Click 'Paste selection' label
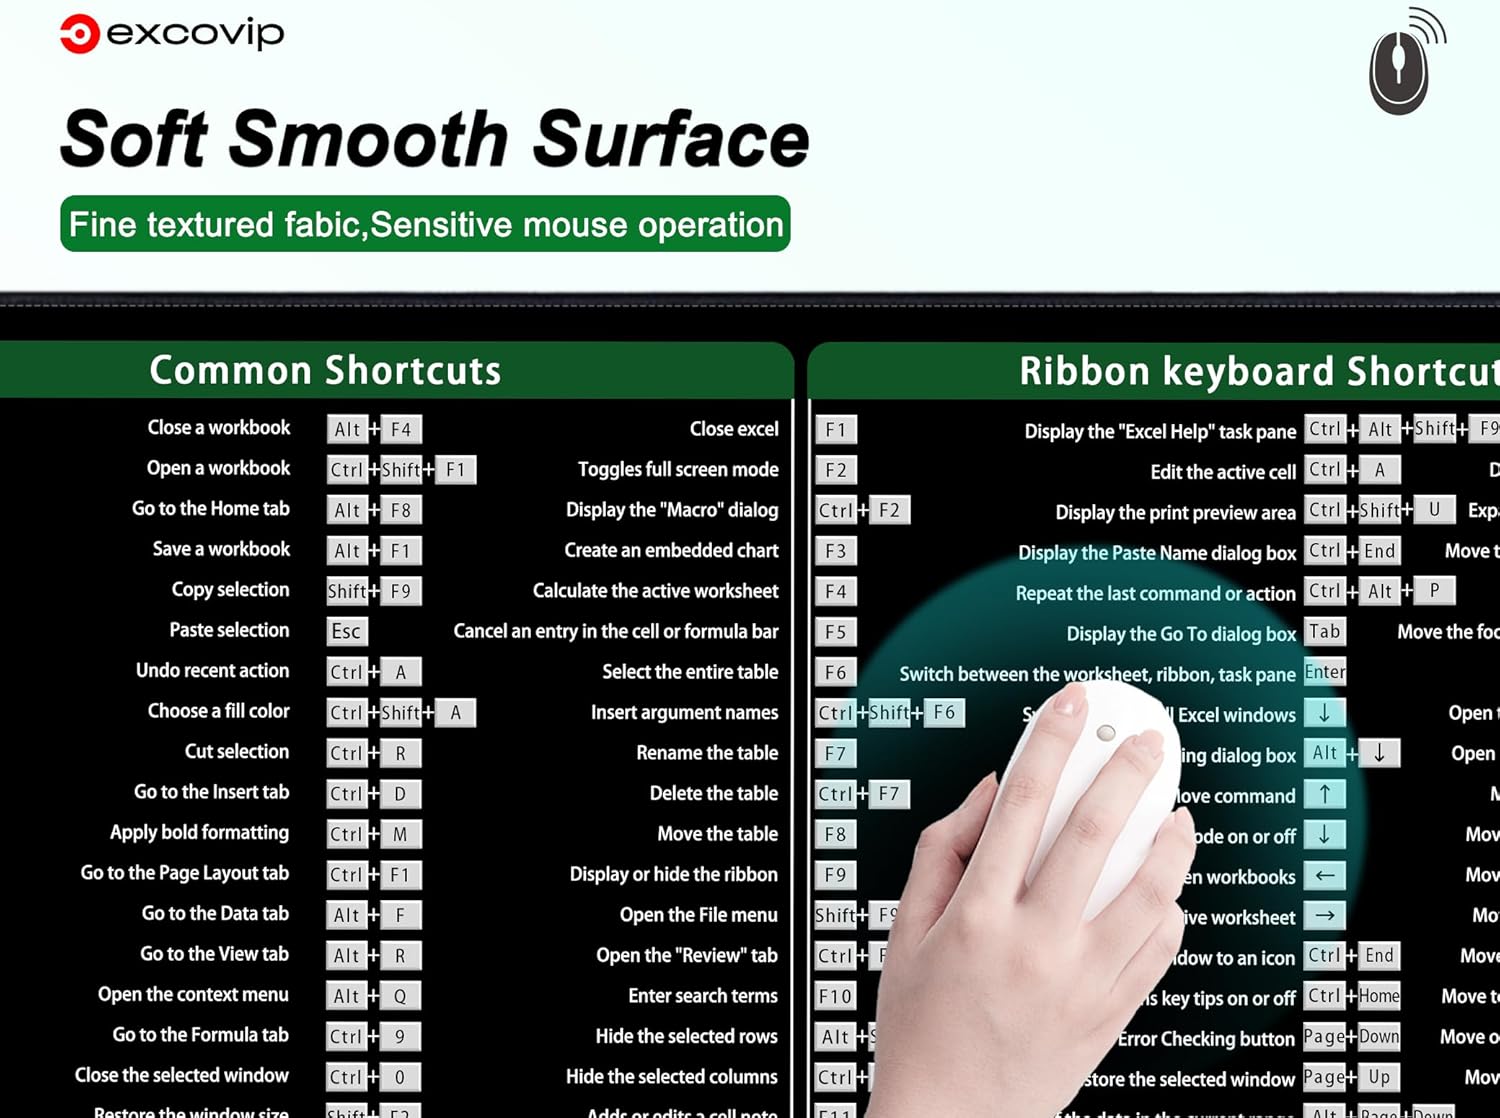The image size is (1500, 1118). click(x=230, y=630)
